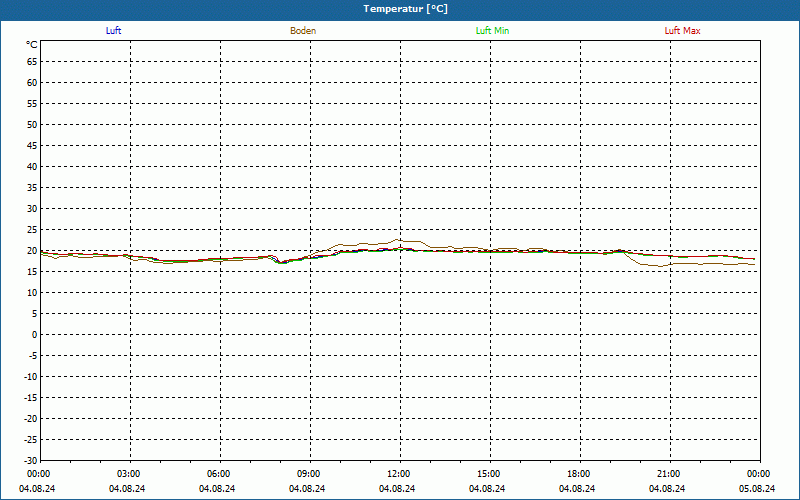
Task: Click the -30 value on the y-axis
Action: coord(31,461)
